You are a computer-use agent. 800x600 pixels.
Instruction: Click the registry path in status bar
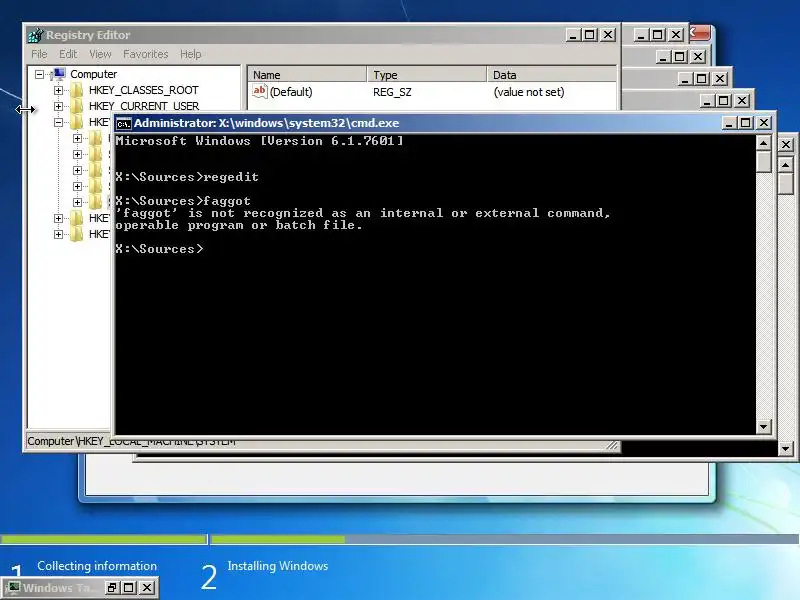(x=131, y=441)
